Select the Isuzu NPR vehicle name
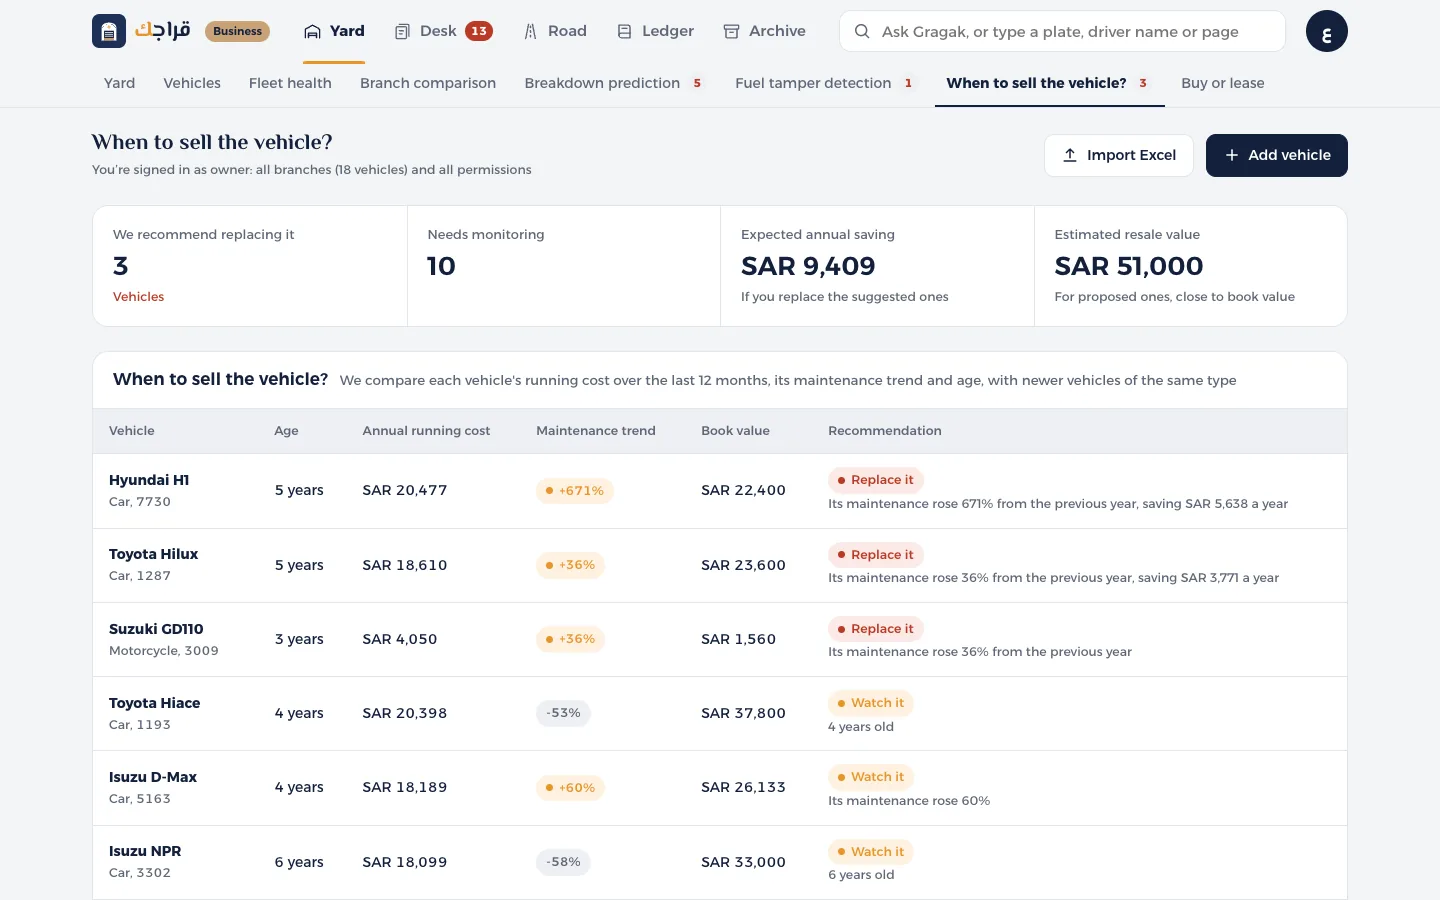The image size is (1440, 900). click(x=145, y=851)
